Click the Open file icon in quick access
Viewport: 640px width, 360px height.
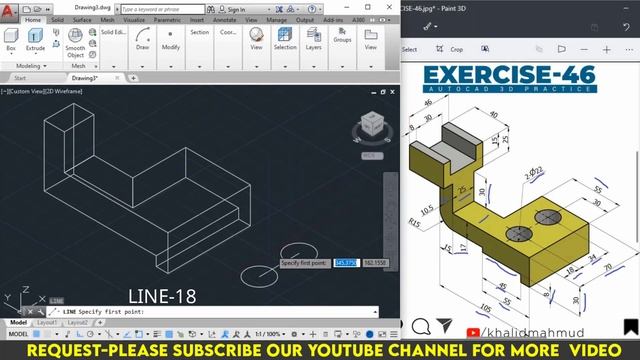tap(37, 9)
